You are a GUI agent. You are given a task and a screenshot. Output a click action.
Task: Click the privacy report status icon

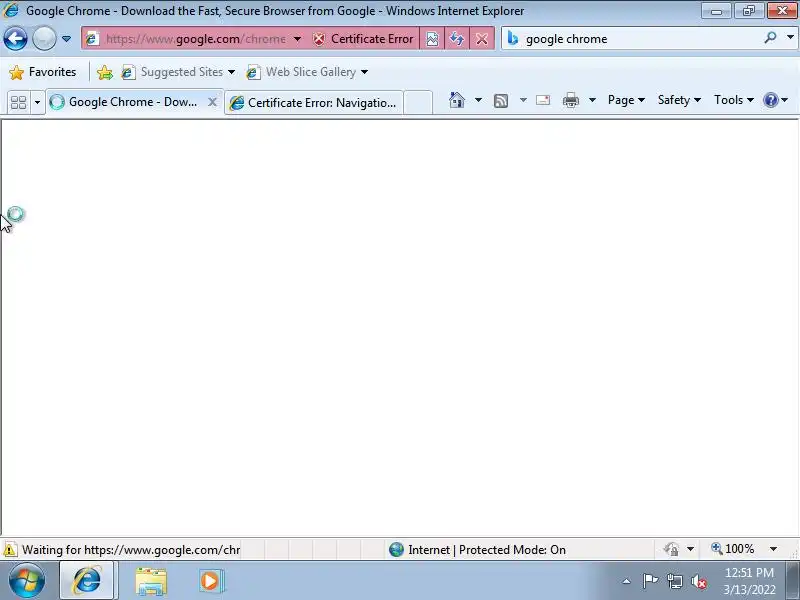(x=671, y=549)
